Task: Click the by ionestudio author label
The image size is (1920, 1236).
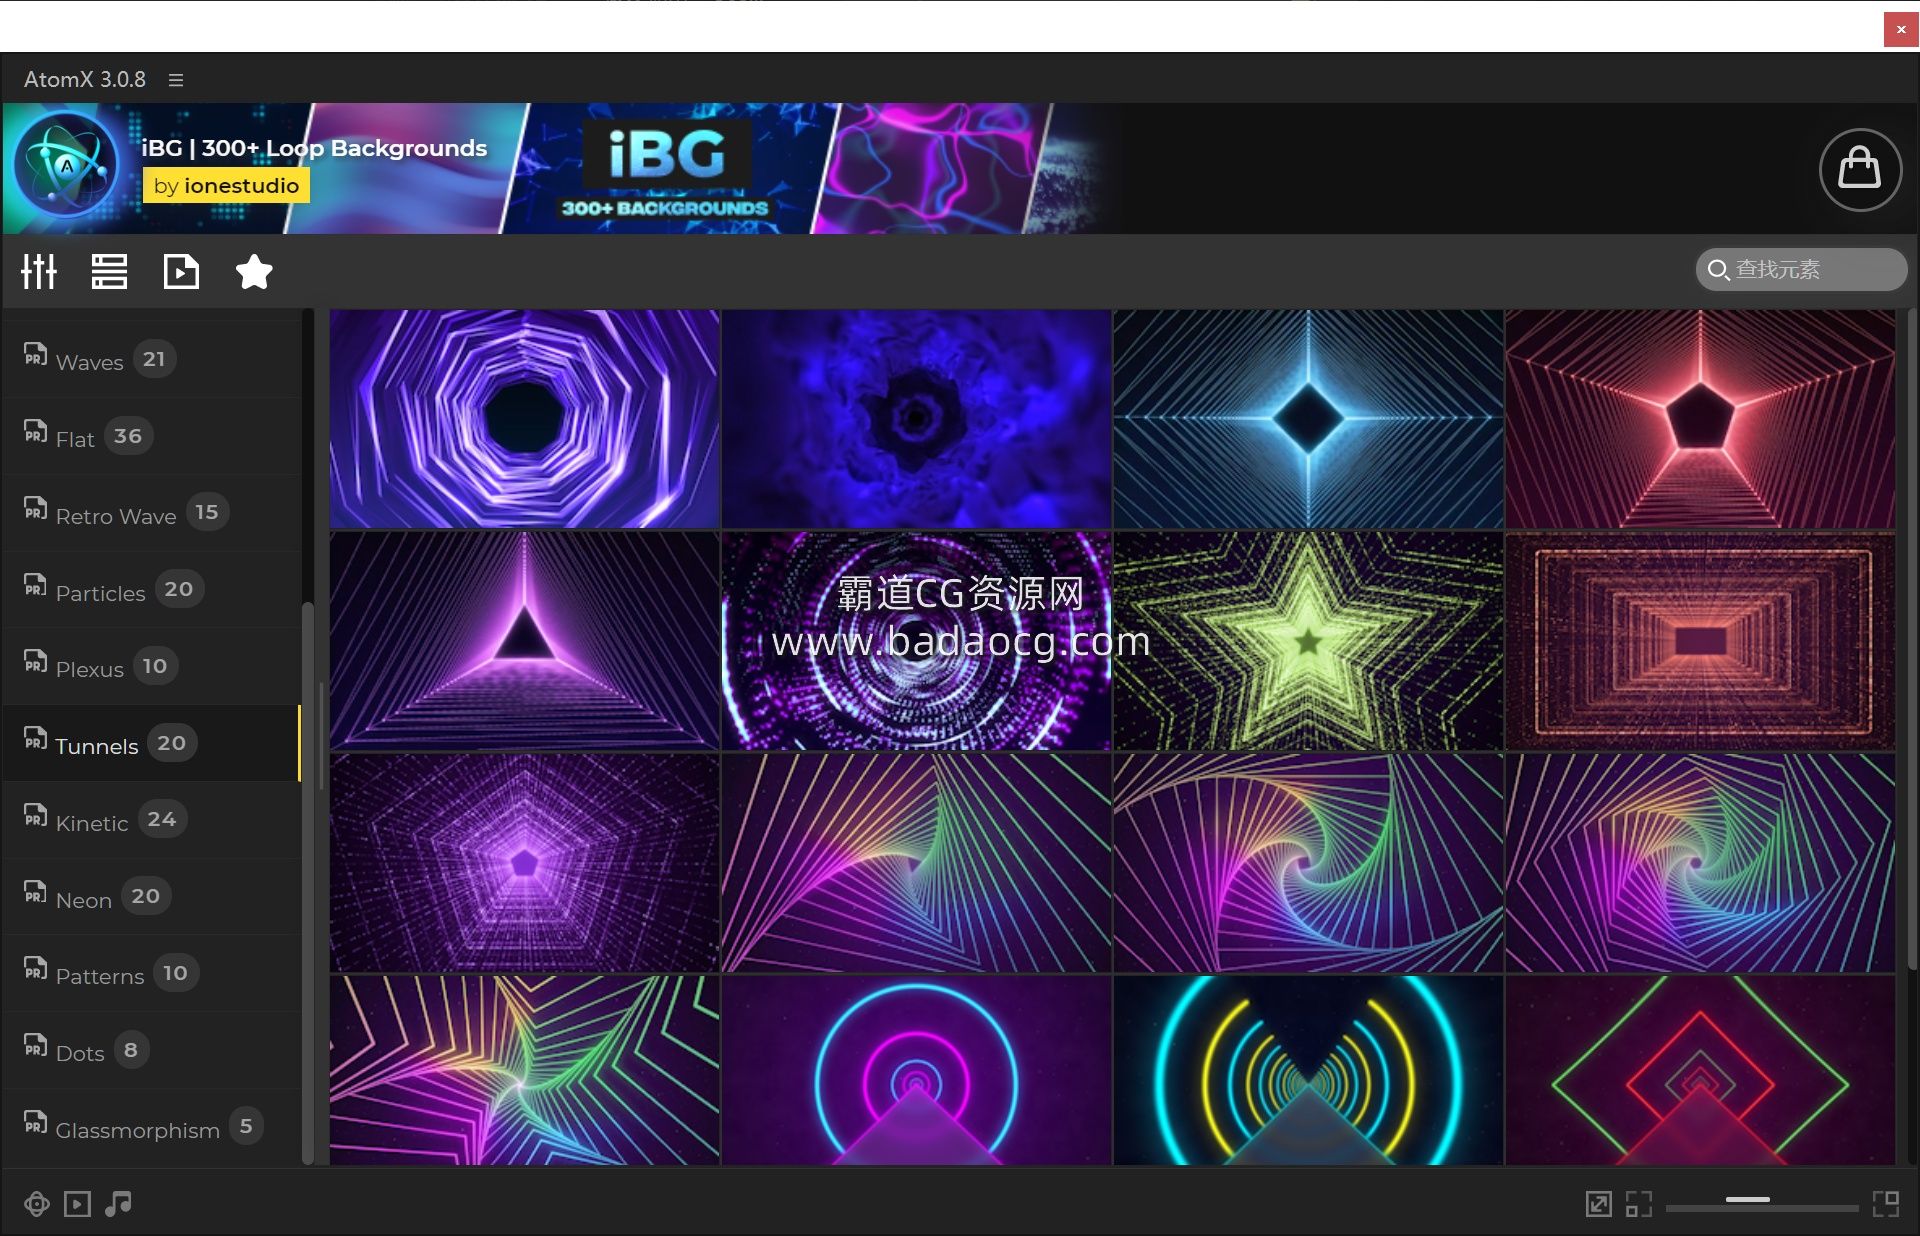Action: tap(226, 186)
